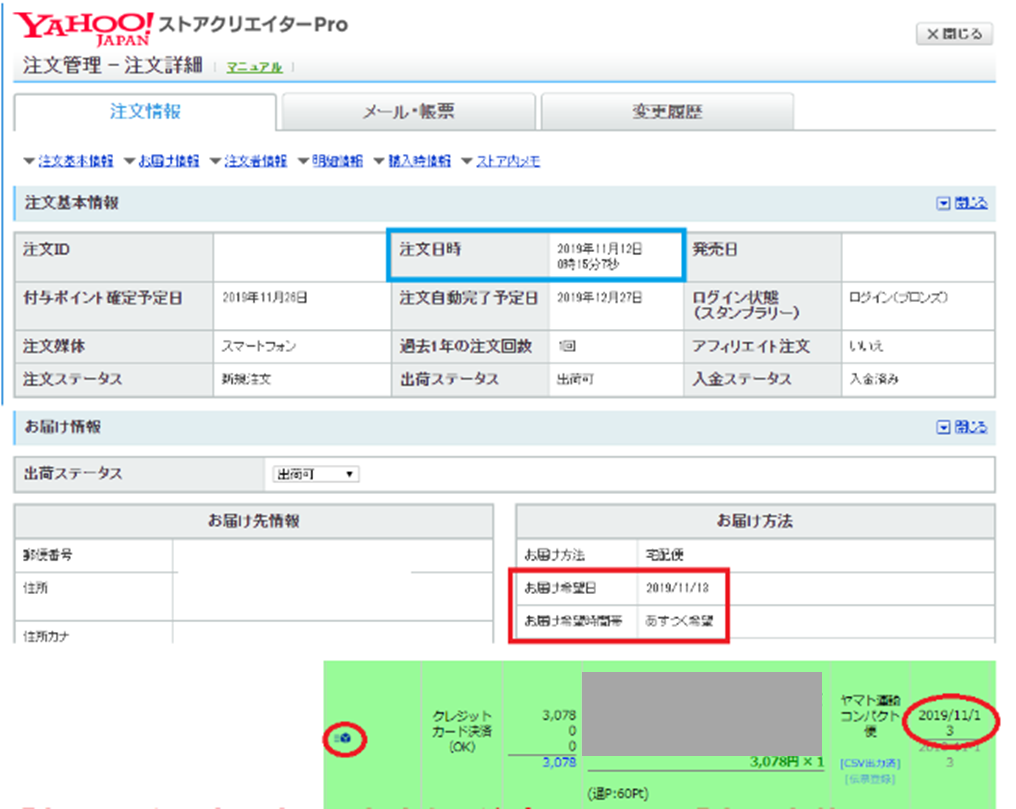Open the 出荷ステータス dropdown showing 出荷可
Viewport: 1016px width, 809px height.
pos(316,474)
